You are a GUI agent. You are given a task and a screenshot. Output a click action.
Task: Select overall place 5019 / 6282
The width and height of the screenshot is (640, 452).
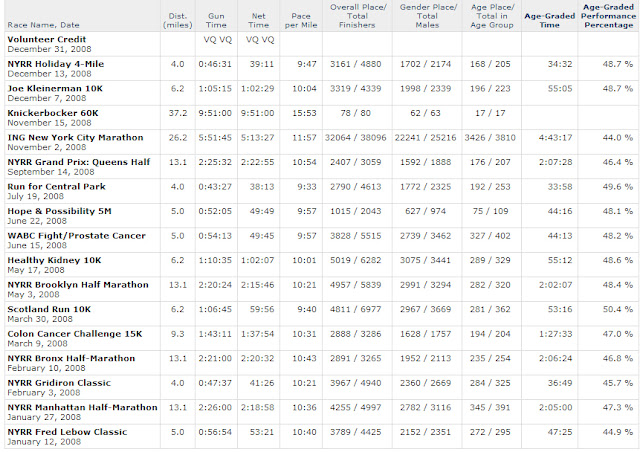click(x=356, y=260)
